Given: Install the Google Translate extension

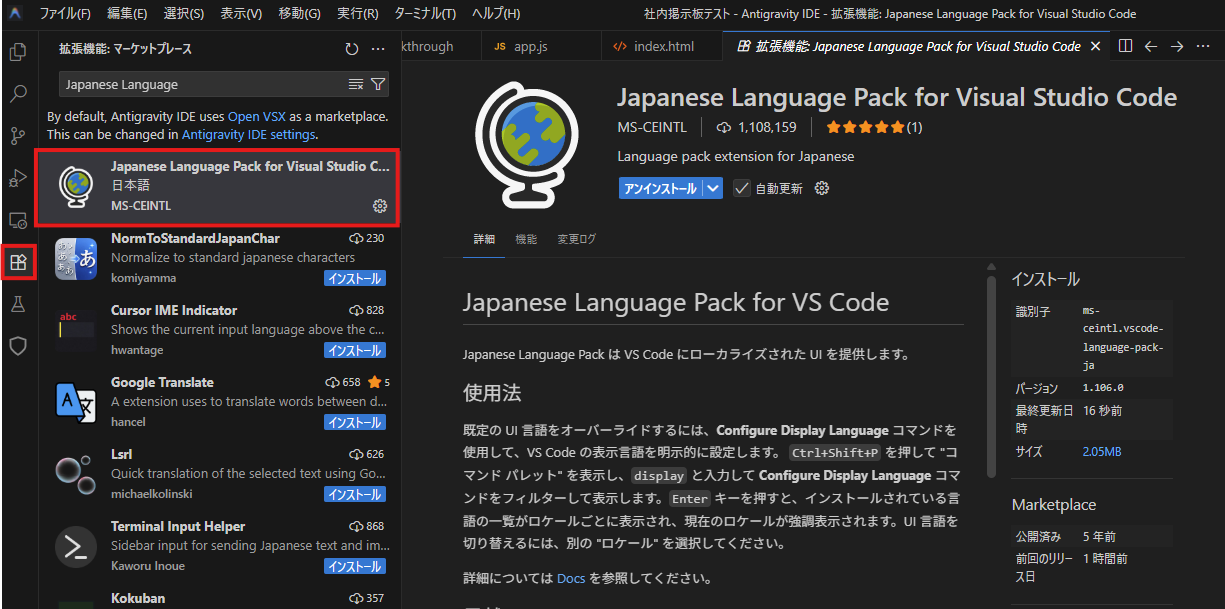Looking at the screenshot, I should pyautogui.click(x=354, y=422).
